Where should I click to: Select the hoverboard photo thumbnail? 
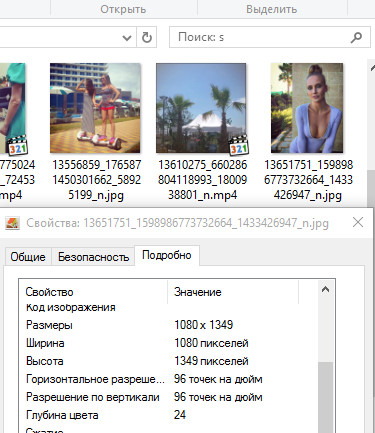click(95, 108)
